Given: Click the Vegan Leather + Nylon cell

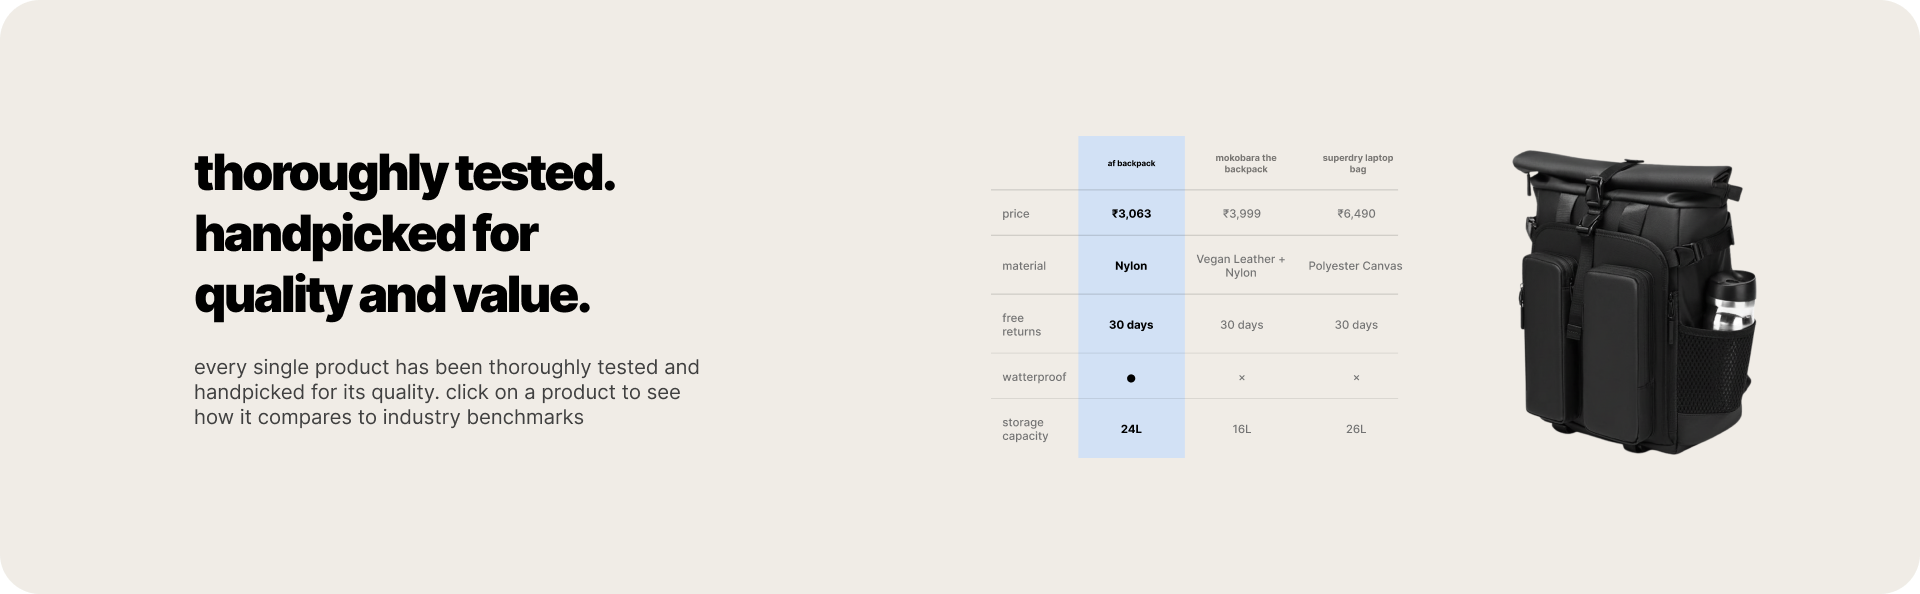Looking at the screenshot, I should coord(1241,266).
